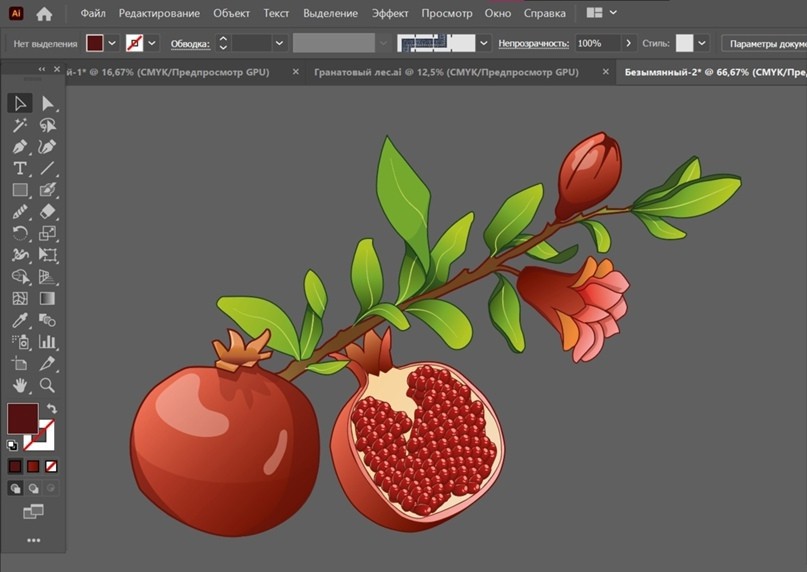The image size is (807, 572).
Task: Set paint mode to None
Action: tap(51, 466)
